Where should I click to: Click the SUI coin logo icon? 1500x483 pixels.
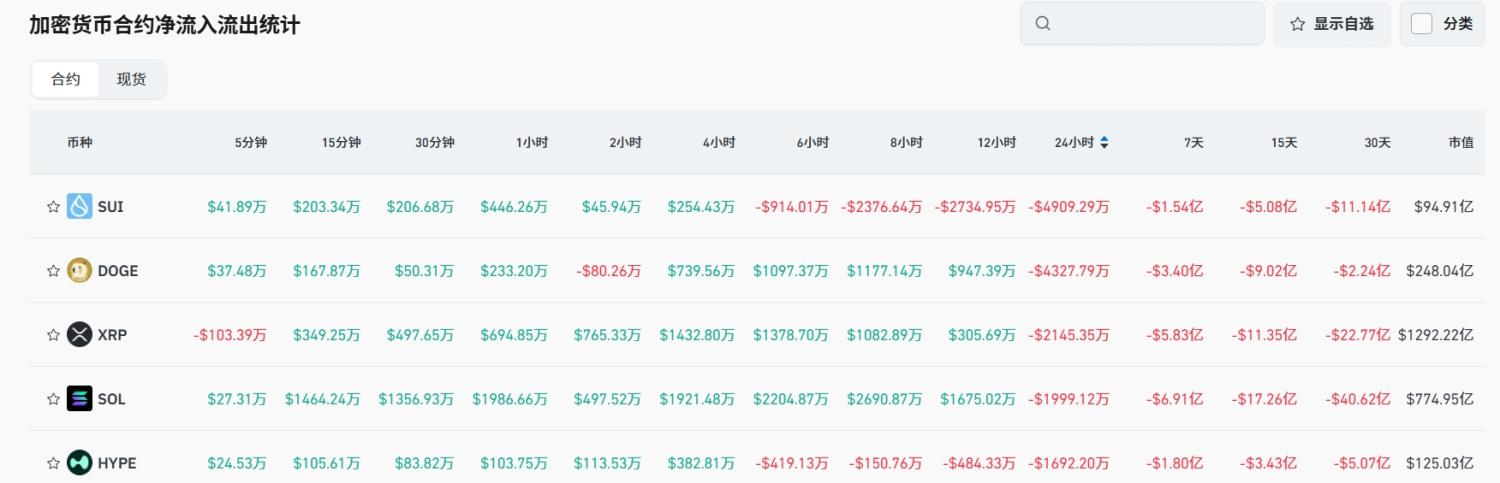coord(80,207)
